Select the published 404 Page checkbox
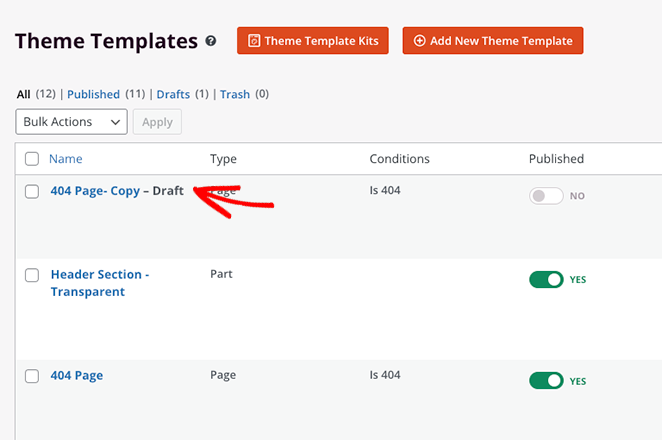 (32, 376)
